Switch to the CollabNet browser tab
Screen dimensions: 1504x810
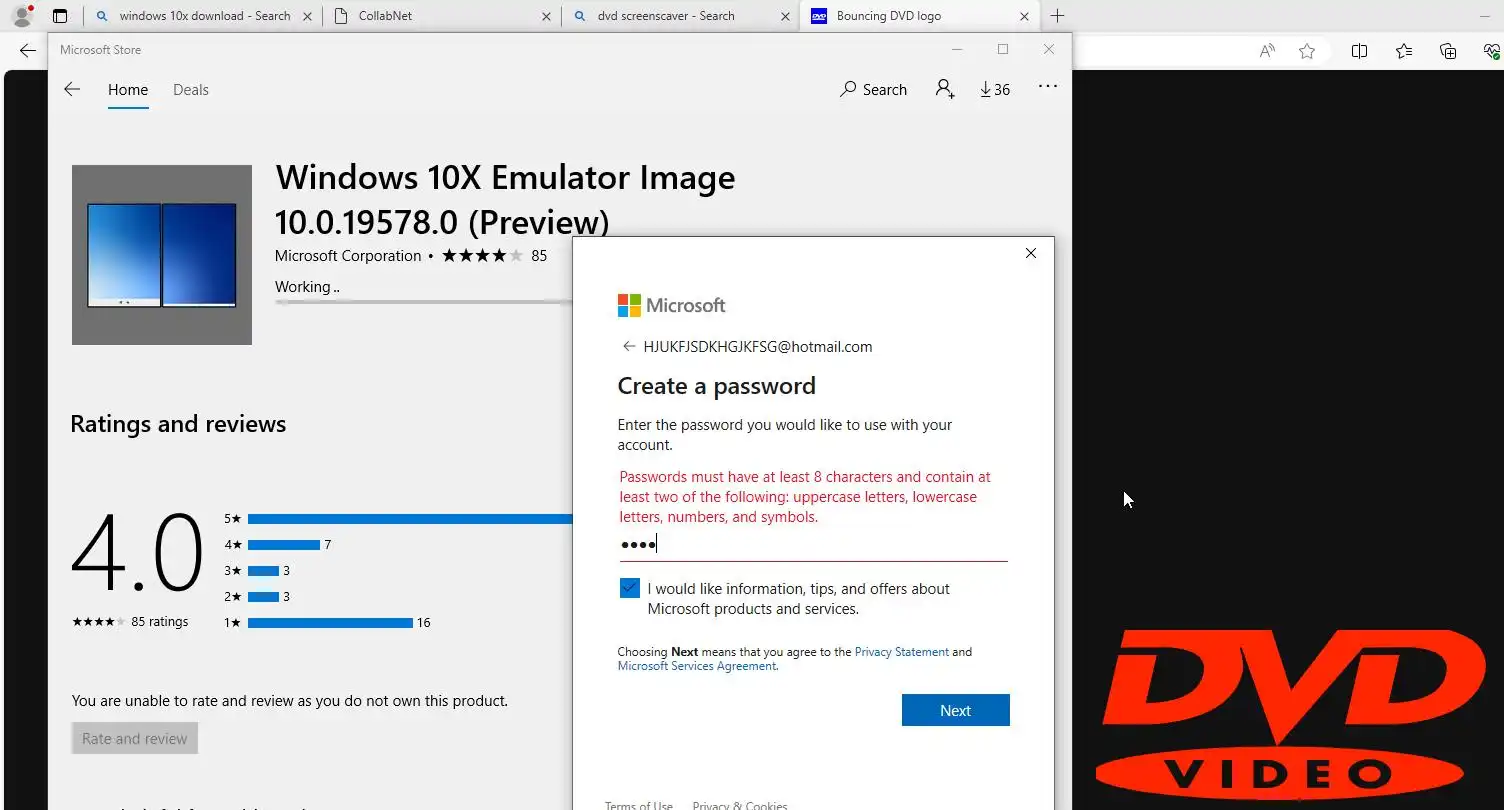[x=442, y=16]
